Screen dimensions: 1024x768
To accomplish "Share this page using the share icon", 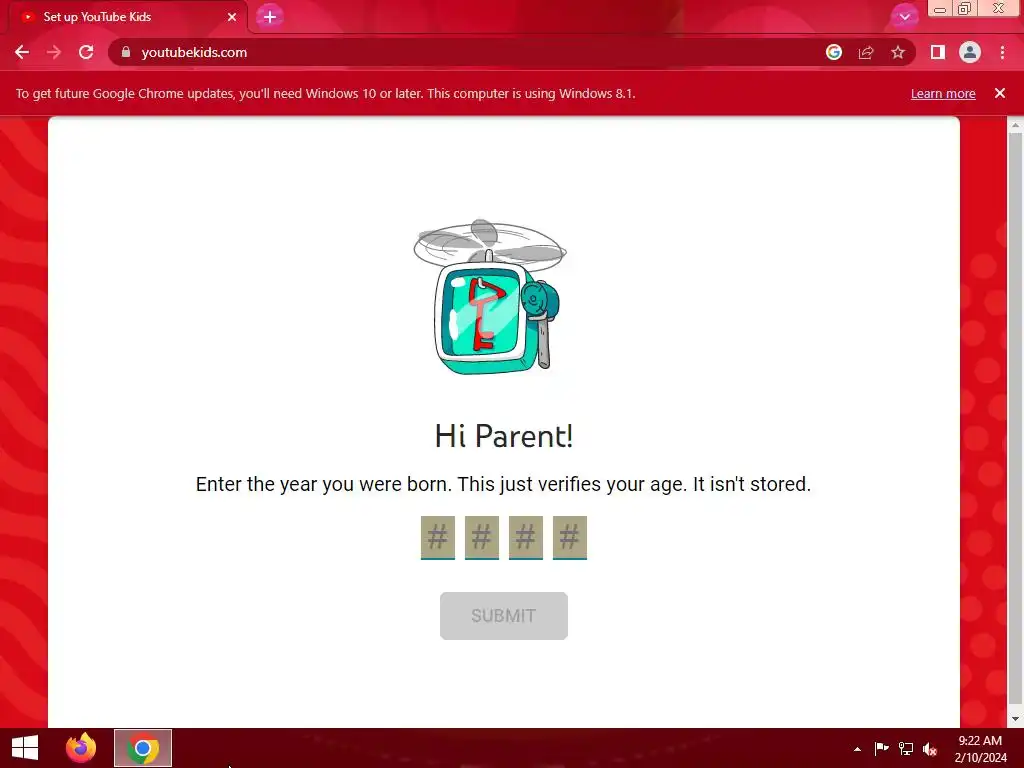I will (866, 52).
